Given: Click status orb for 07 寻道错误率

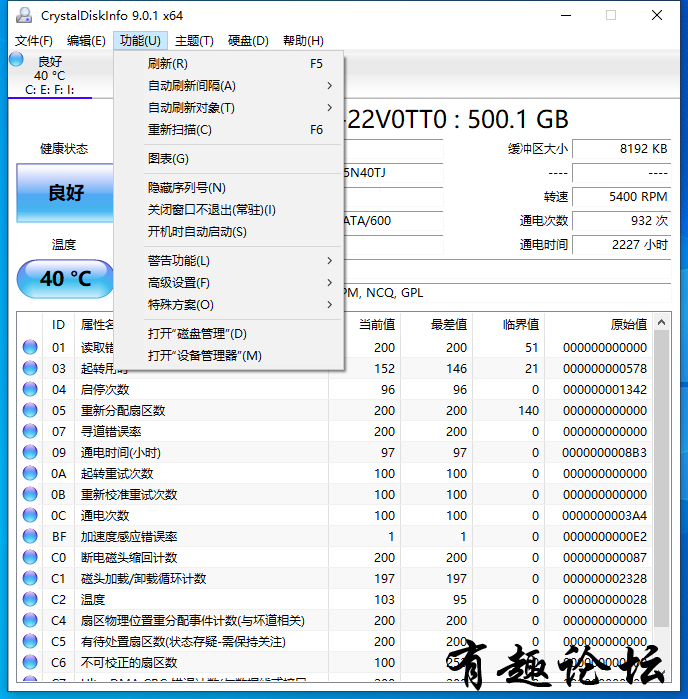Looking at the screenshot, I should [x=30, y=431].
